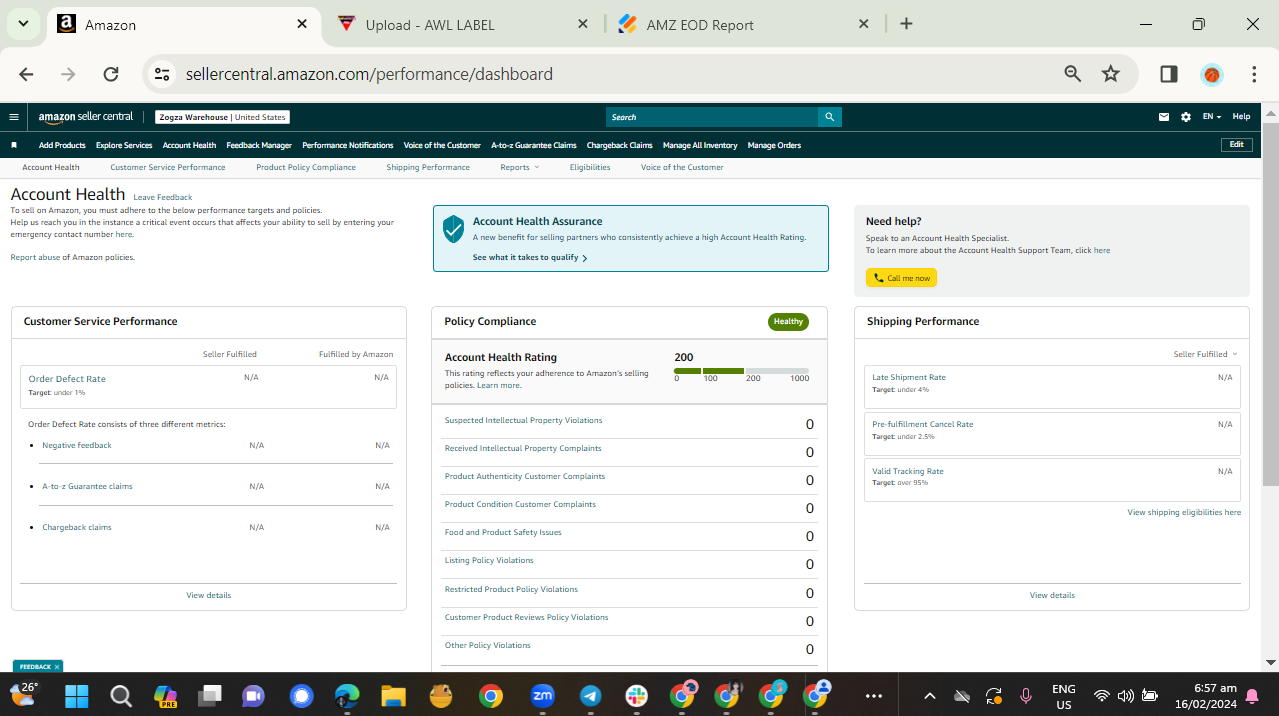Open the browser zoom magnifier icon
Image resolution: width=1279 pixels, height=716 pixels.
(x=1073, y=74)
